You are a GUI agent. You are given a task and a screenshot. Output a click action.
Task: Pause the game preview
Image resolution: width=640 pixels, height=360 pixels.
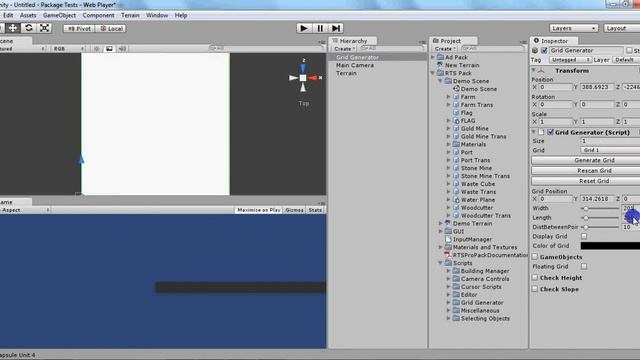pos(320,28)
